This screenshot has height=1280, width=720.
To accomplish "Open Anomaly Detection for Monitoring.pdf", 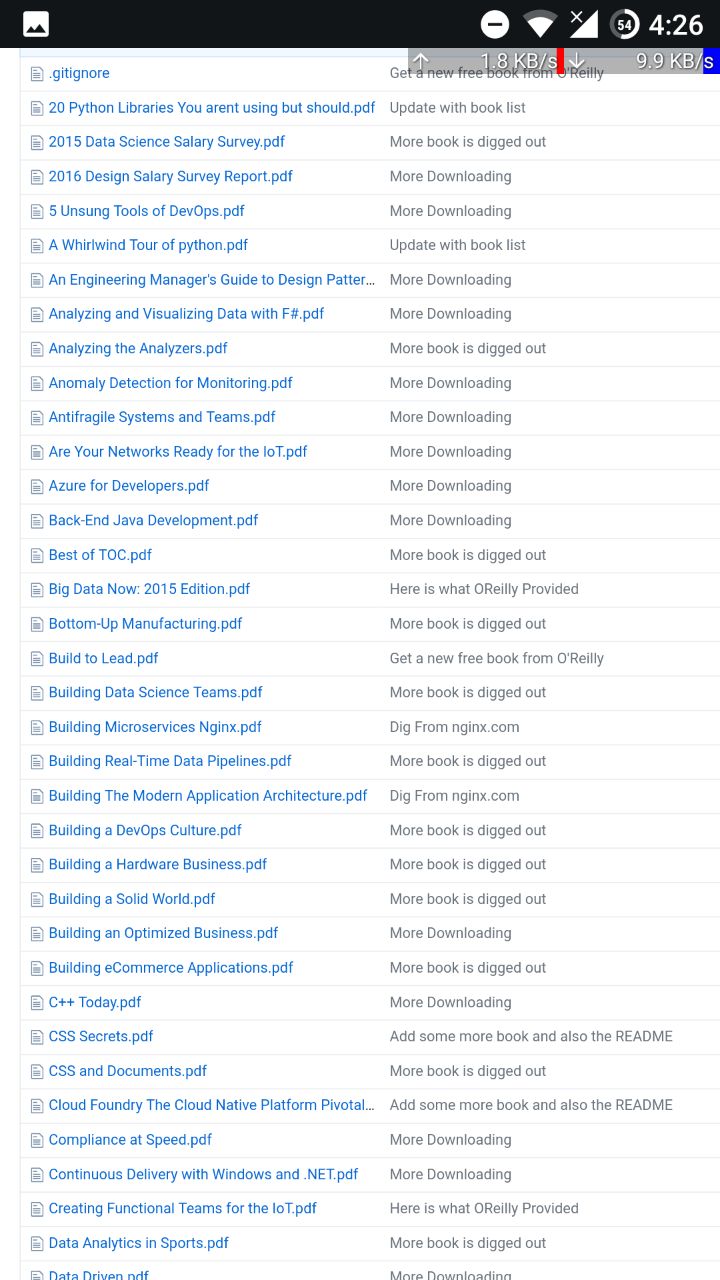I will 170,383.
